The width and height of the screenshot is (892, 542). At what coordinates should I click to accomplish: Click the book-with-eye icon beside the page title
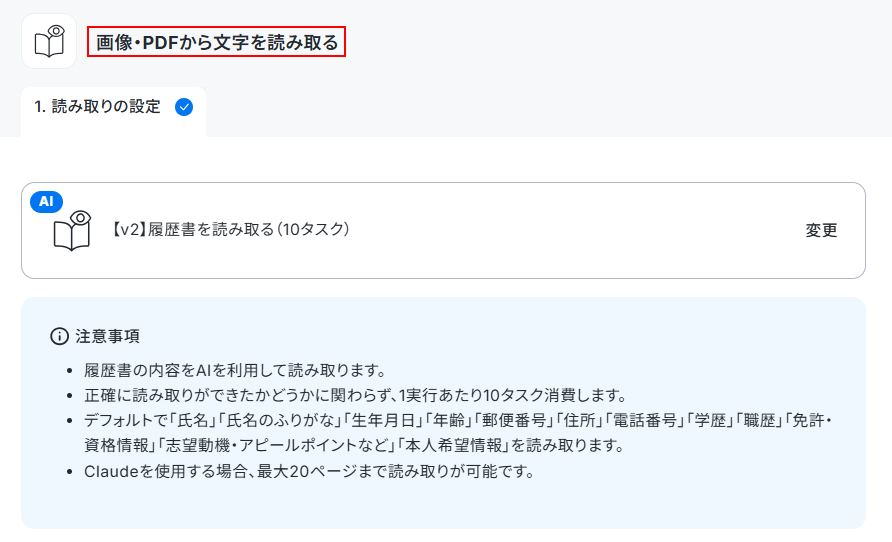pyautogui.click(x=49, y=41)
